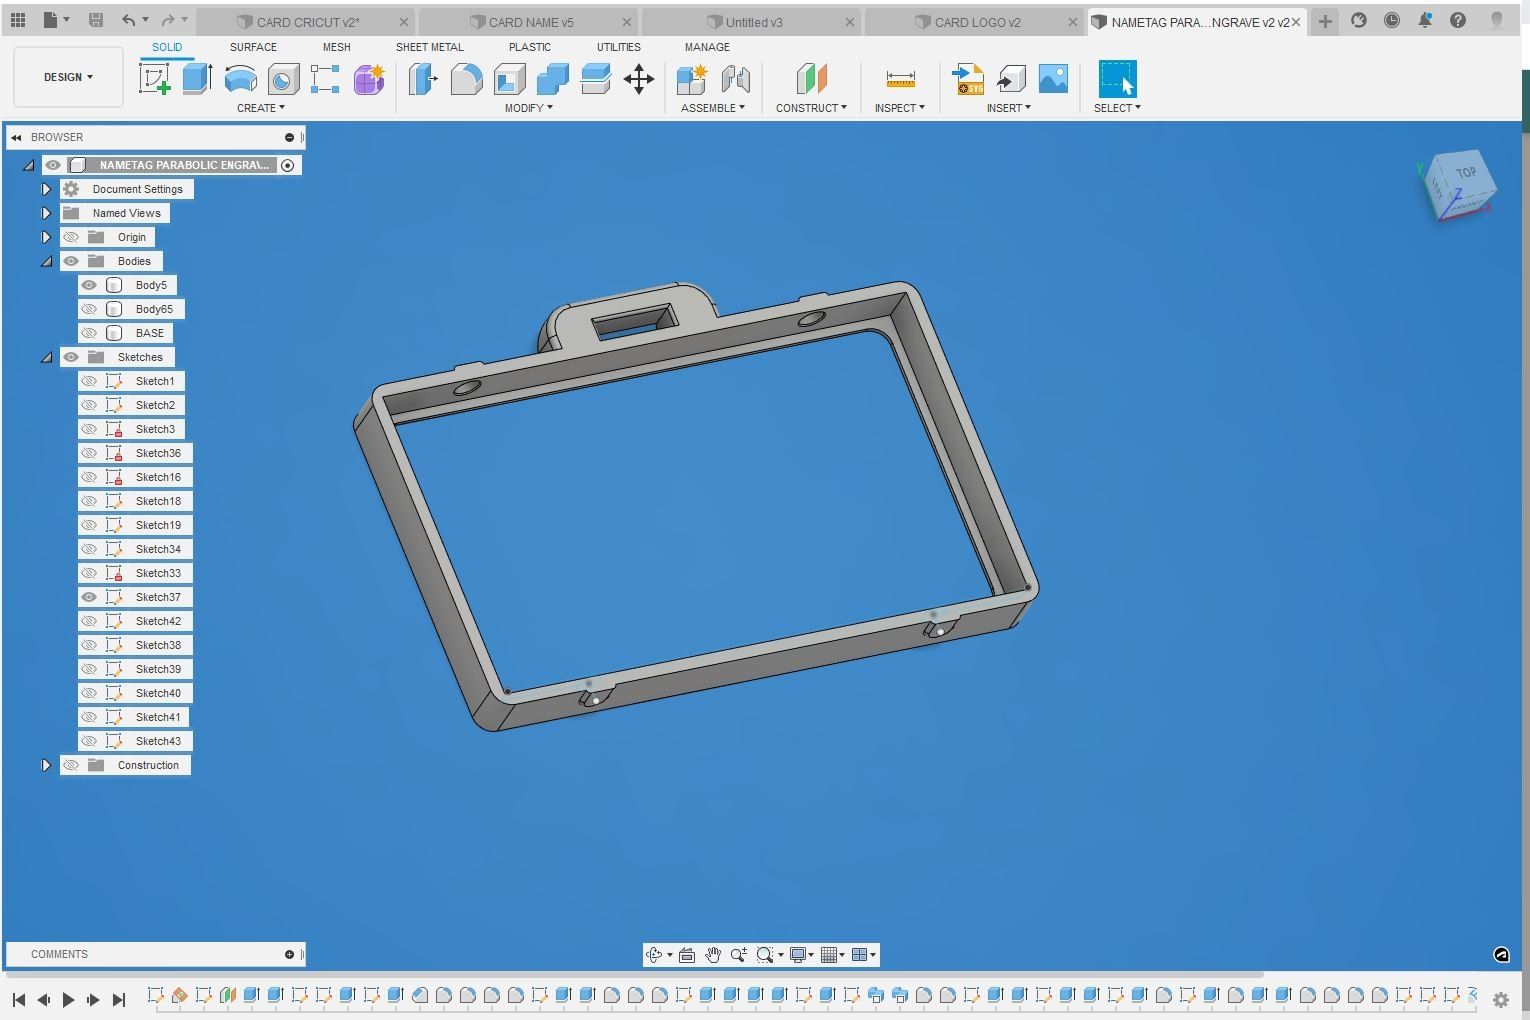Toggle visibility of the Bodies folder
The image size is (1530, 1020).
(71, 261)
